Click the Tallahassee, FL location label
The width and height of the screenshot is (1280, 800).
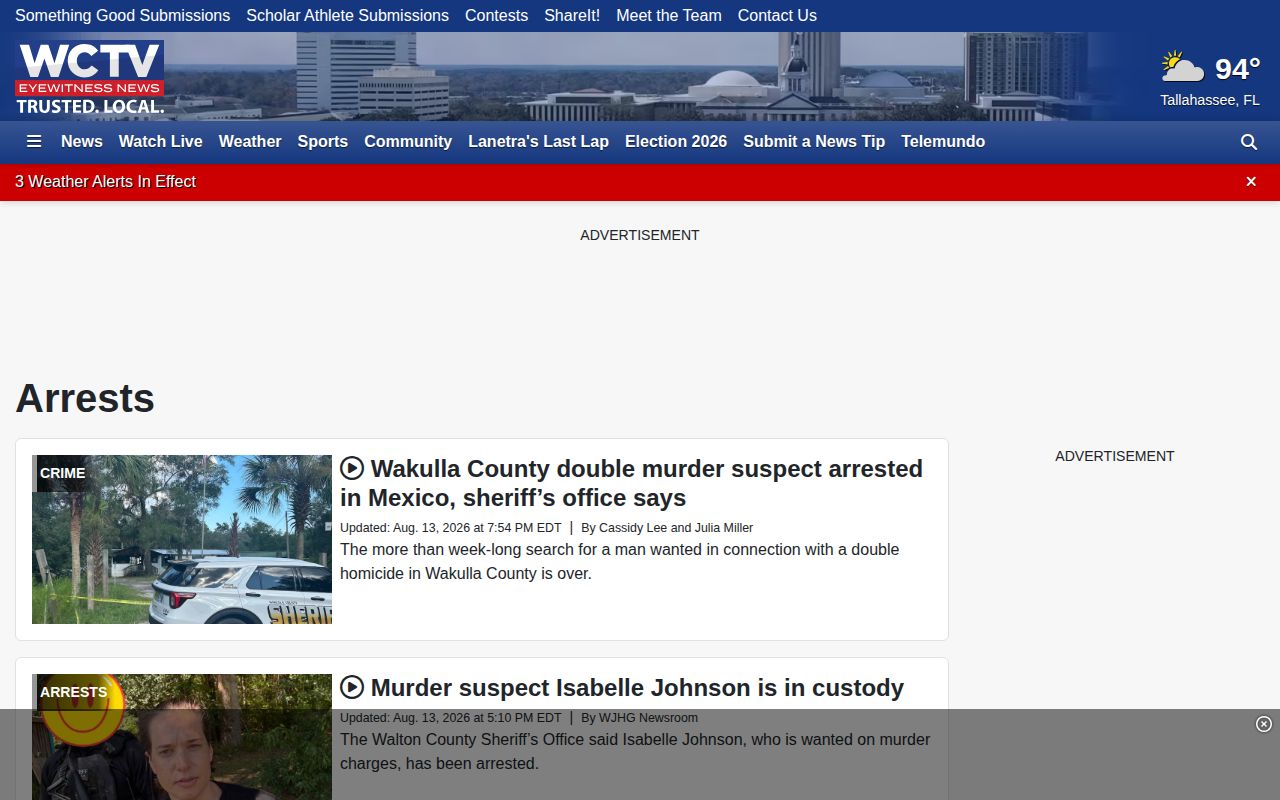coord(1210,100)
